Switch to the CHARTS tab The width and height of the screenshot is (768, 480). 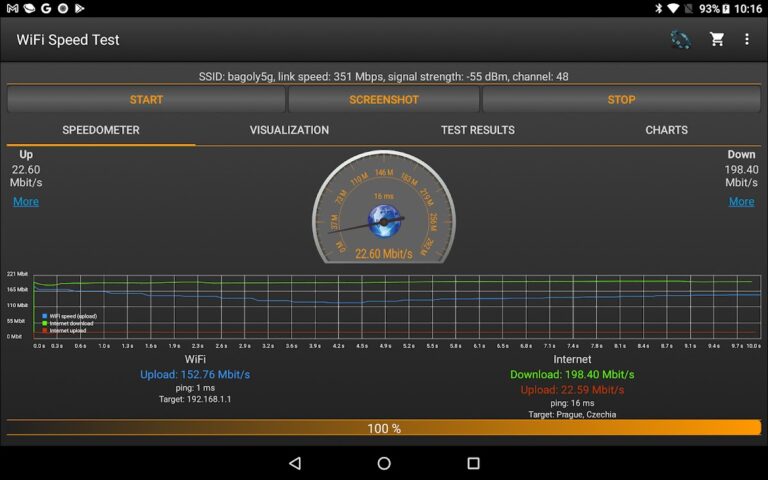pos(667,130)
